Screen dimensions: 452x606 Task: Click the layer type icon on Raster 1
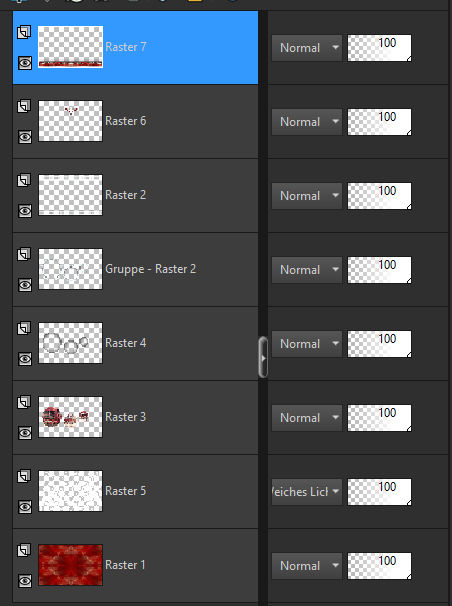(x=24, y=550)
